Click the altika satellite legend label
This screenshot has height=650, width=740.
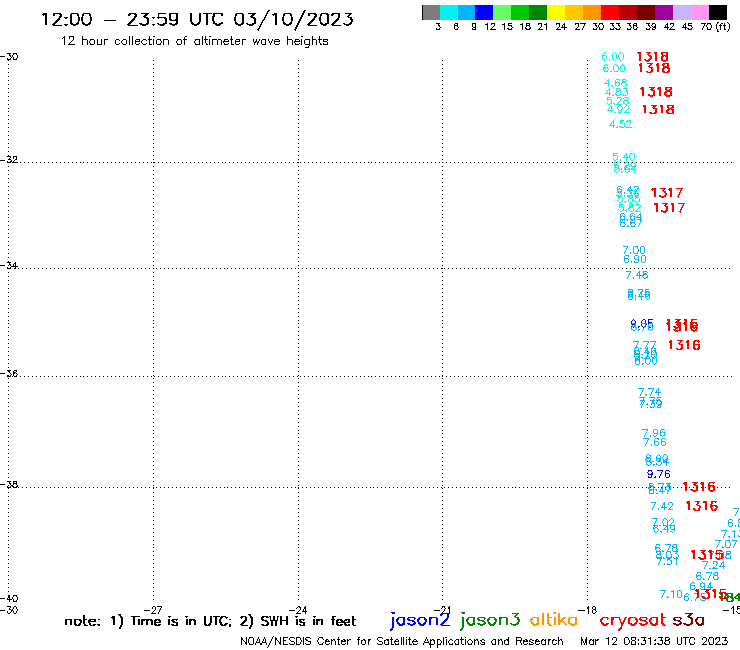[554, 620]
